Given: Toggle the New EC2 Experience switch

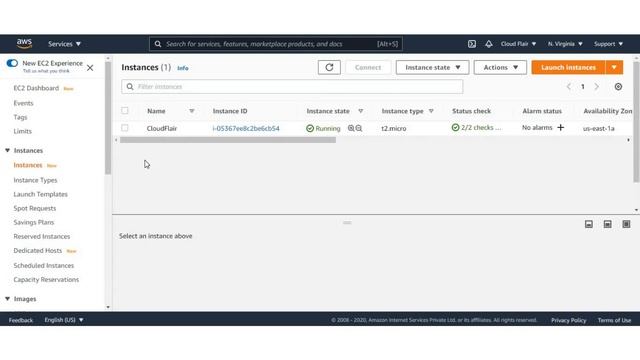Looking at the screenshot, I should pyautogui.click(x=12, y=63).
